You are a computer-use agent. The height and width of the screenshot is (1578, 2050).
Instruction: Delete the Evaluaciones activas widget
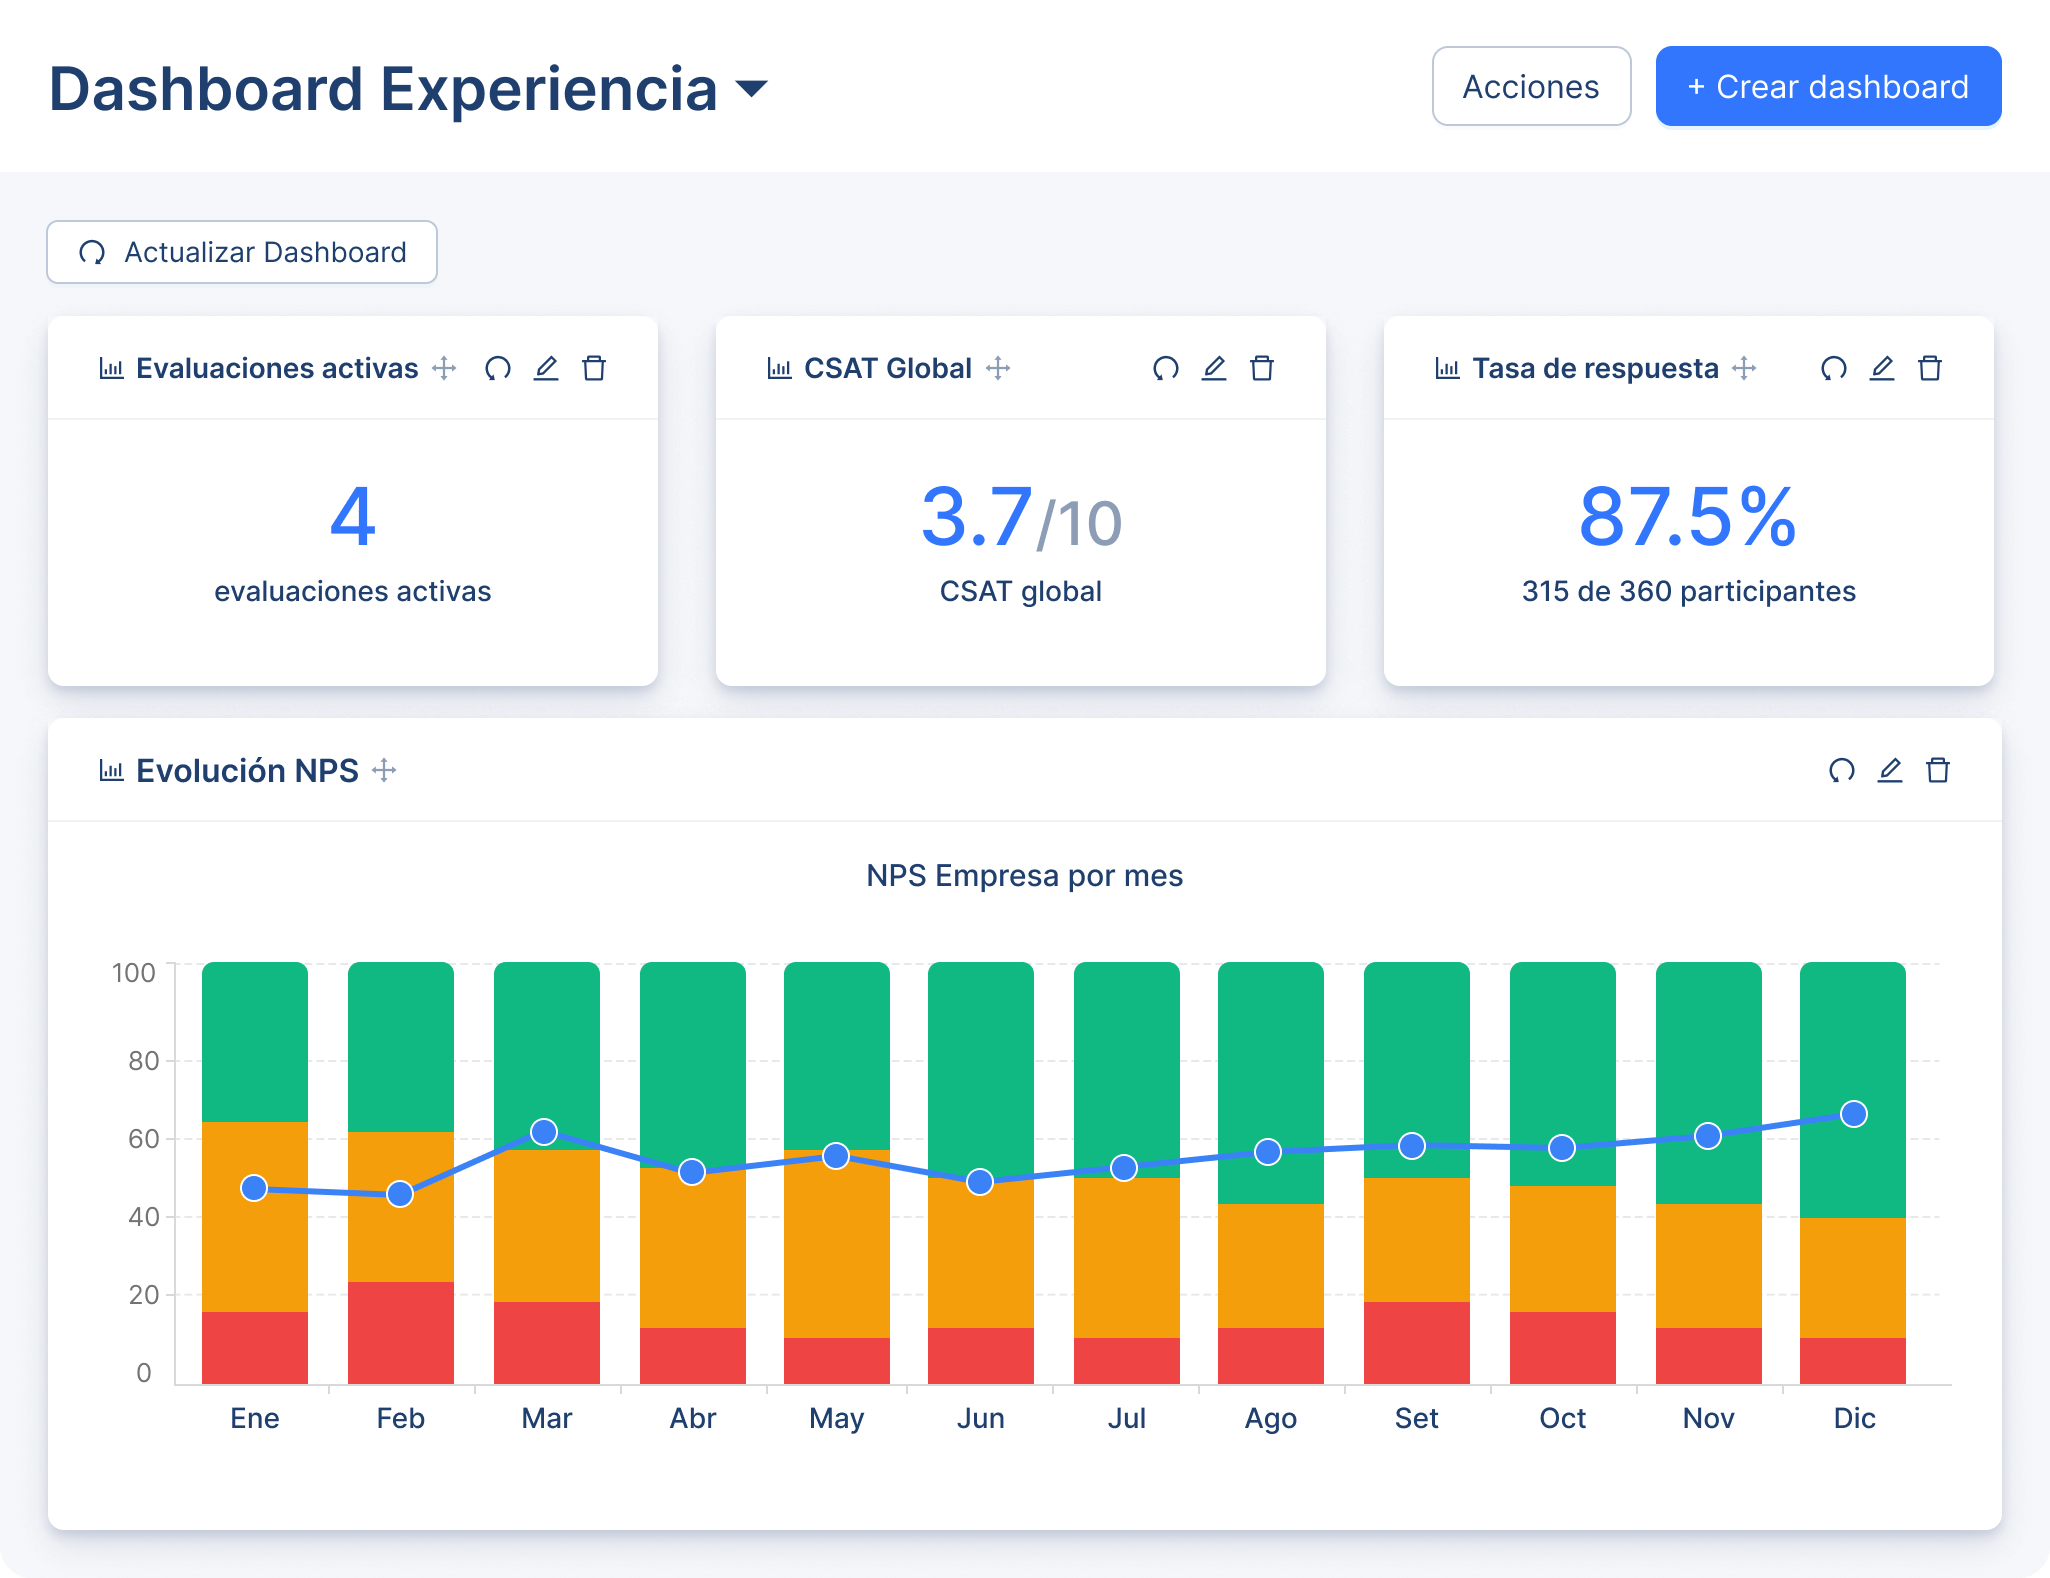pyautogui.click(x=594, y=368)
